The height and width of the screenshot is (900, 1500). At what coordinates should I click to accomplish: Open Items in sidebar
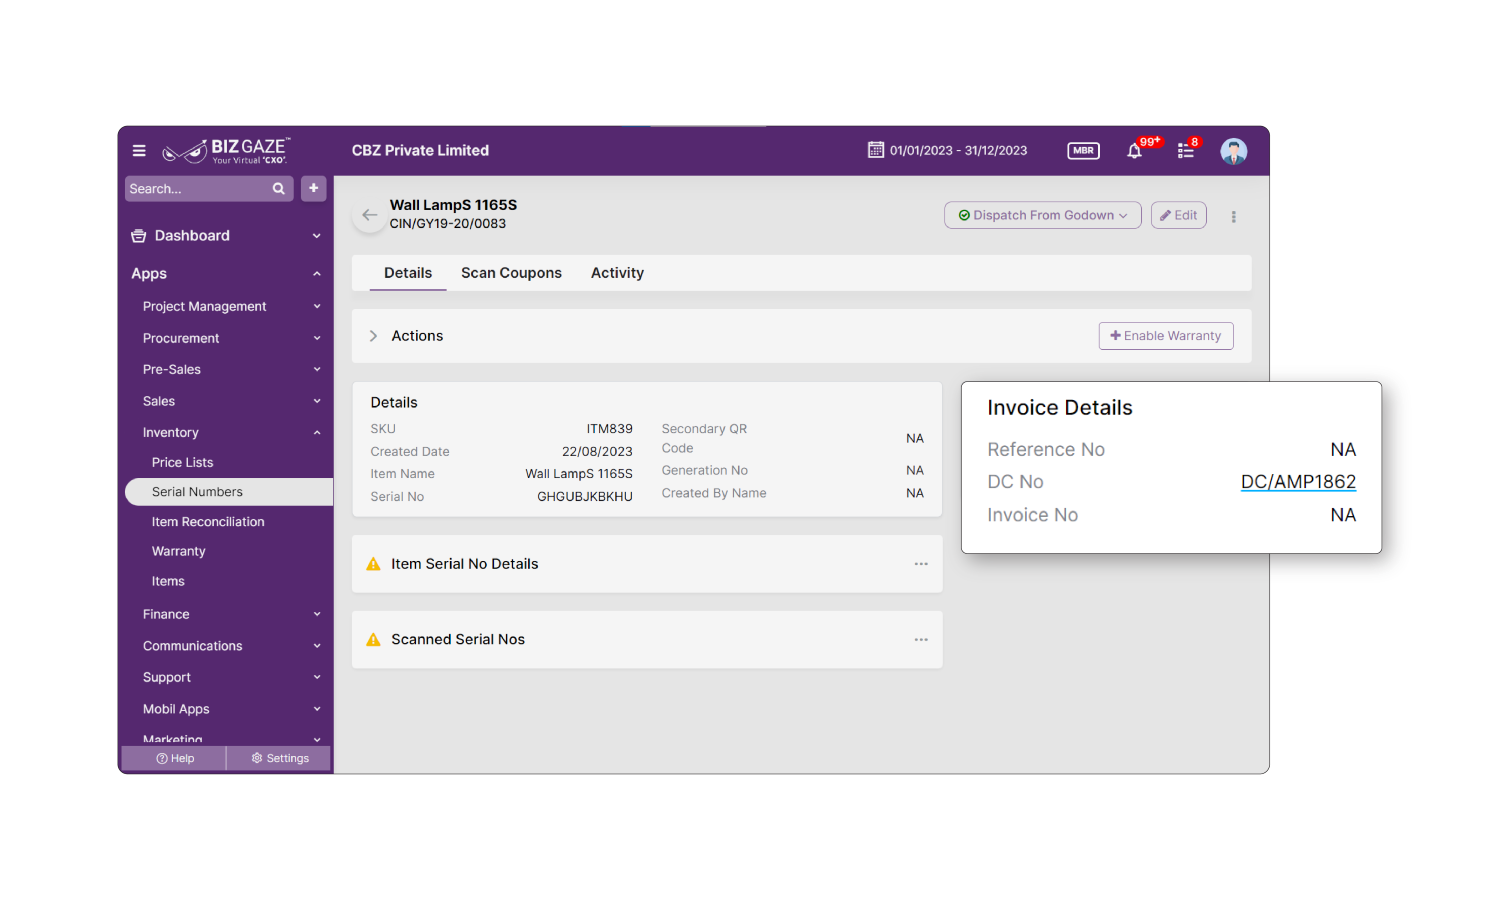pyautogui.click(x=168, y=582)
